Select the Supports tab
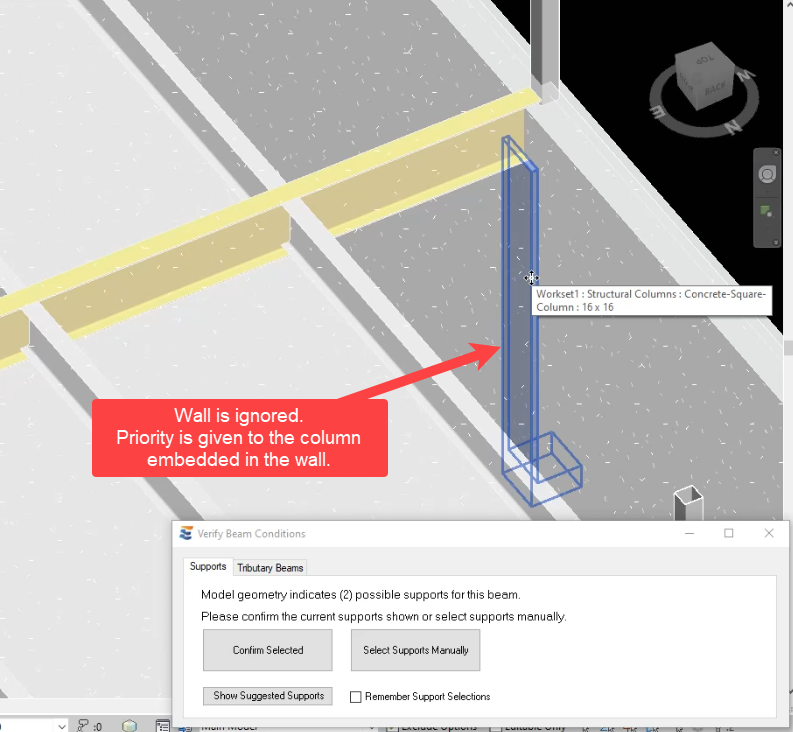Viewport: 793px width, 732px height. click(x=208, y=567)
